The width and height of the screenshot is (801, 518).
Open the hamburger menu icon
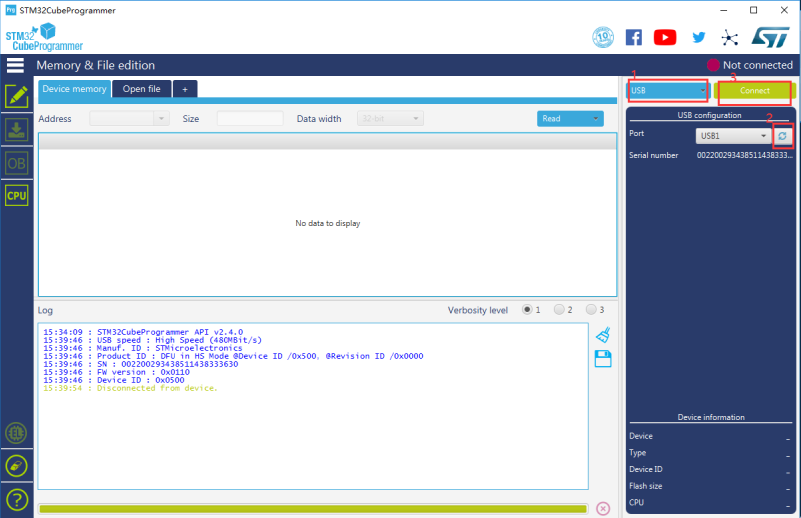click(15, 65)
